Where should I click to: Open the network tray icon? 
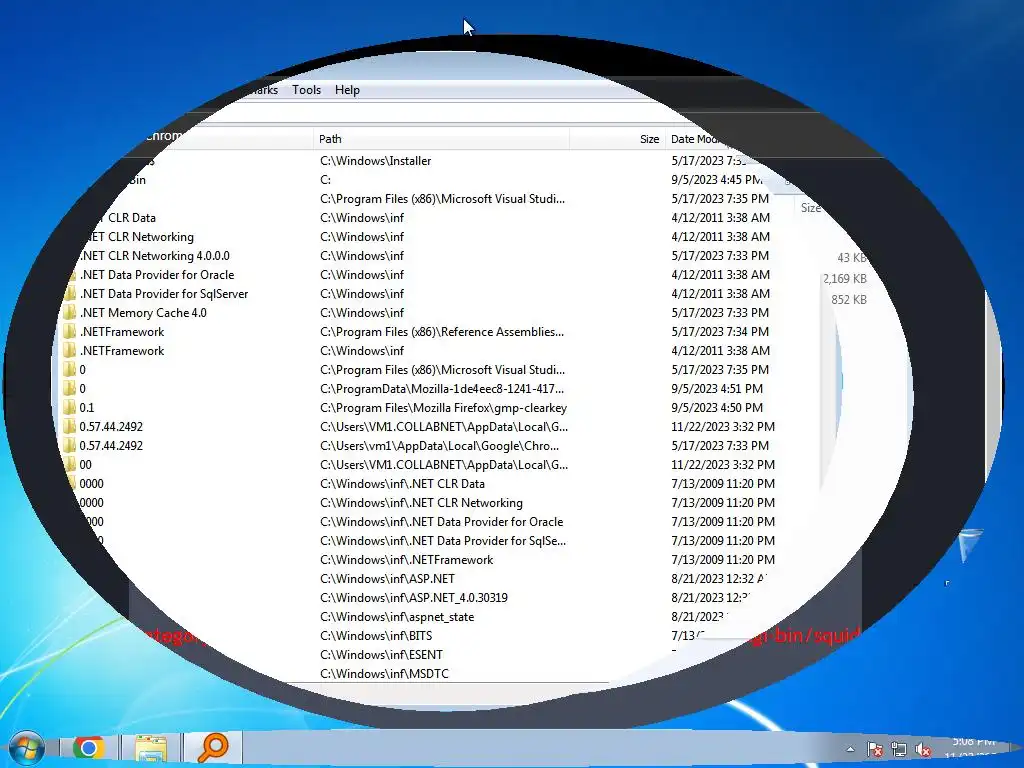tap(899, 750)
